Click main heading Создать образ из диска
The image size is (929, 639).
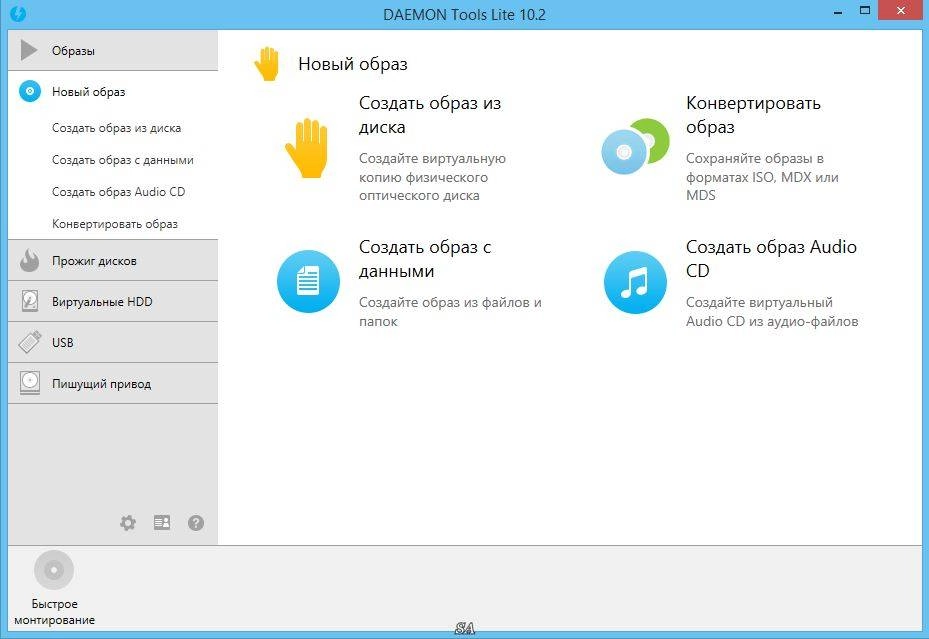[430, 115]
